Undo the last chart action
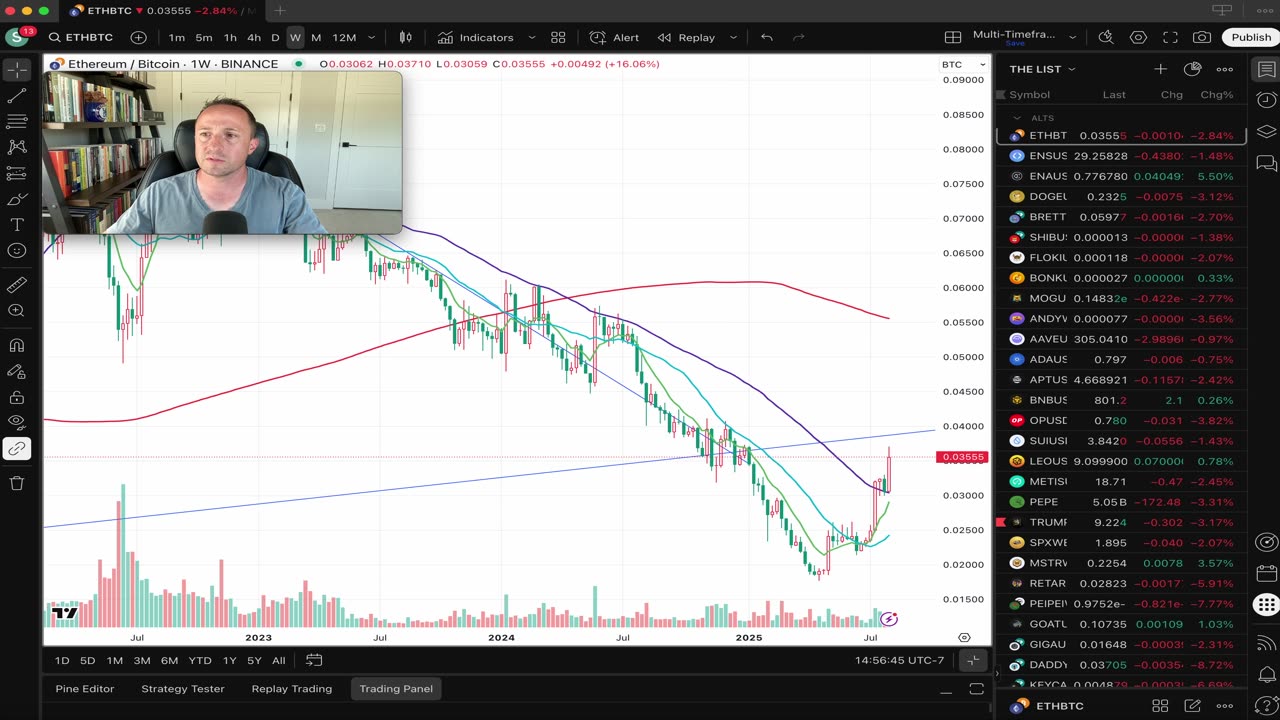 click(766, 37)
